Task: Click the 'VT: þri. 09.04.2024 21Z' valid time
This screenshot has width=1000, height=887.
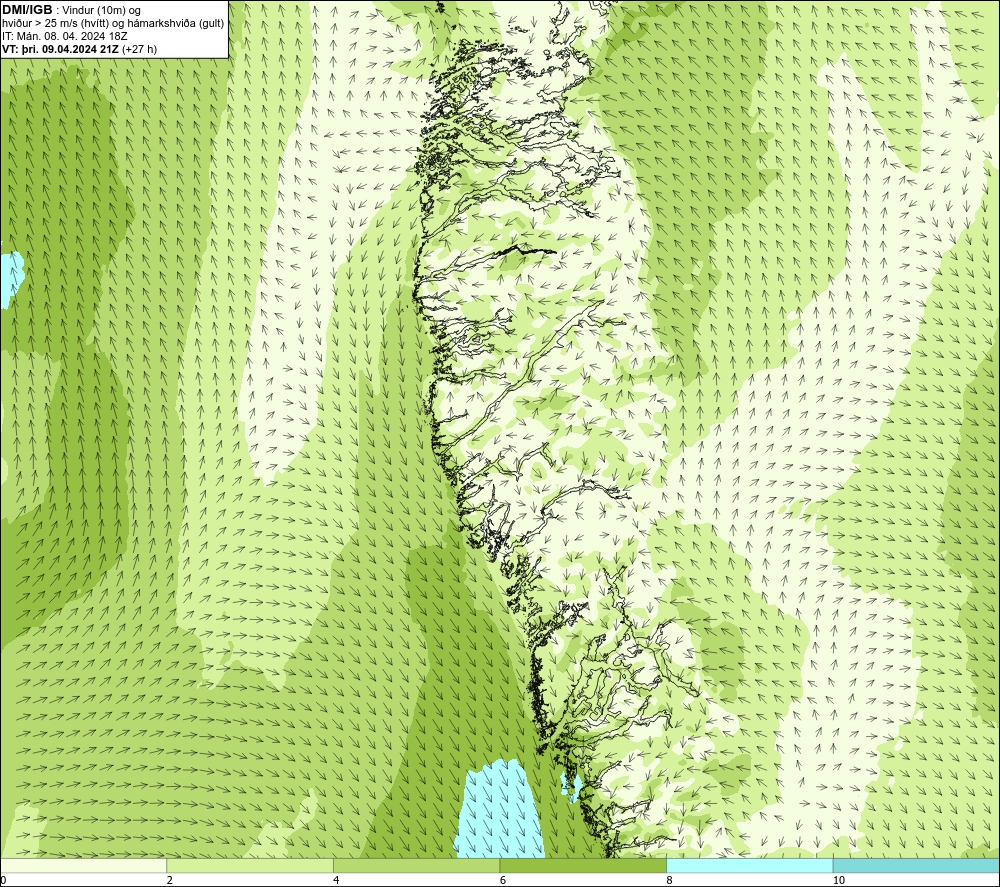Action: point(60,49)
